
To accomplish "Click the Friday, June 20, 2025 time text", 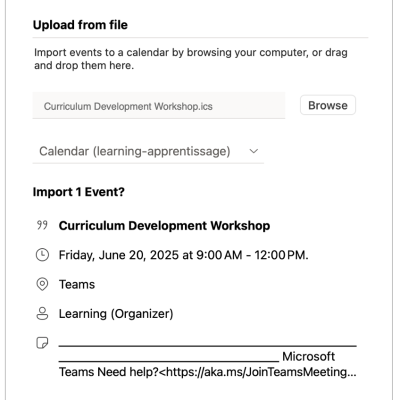I will (184, 255).
